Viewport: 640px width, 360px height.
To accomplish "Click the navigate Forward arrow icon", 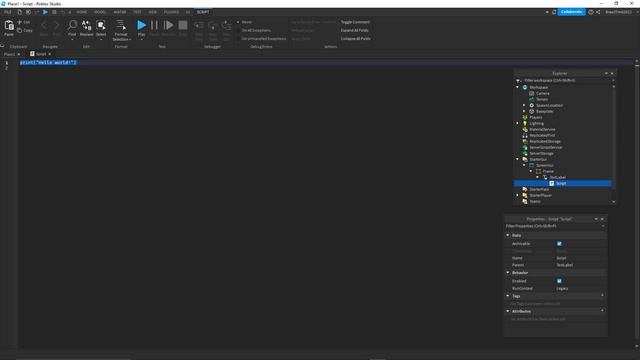I will [x=57, y=26].
